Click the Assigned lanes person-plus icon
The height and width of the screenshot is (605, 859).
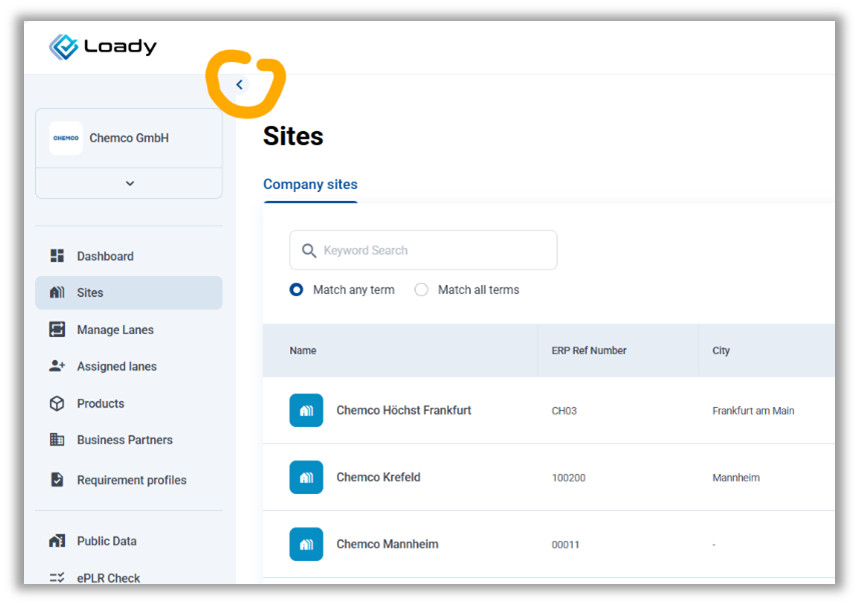57,366
